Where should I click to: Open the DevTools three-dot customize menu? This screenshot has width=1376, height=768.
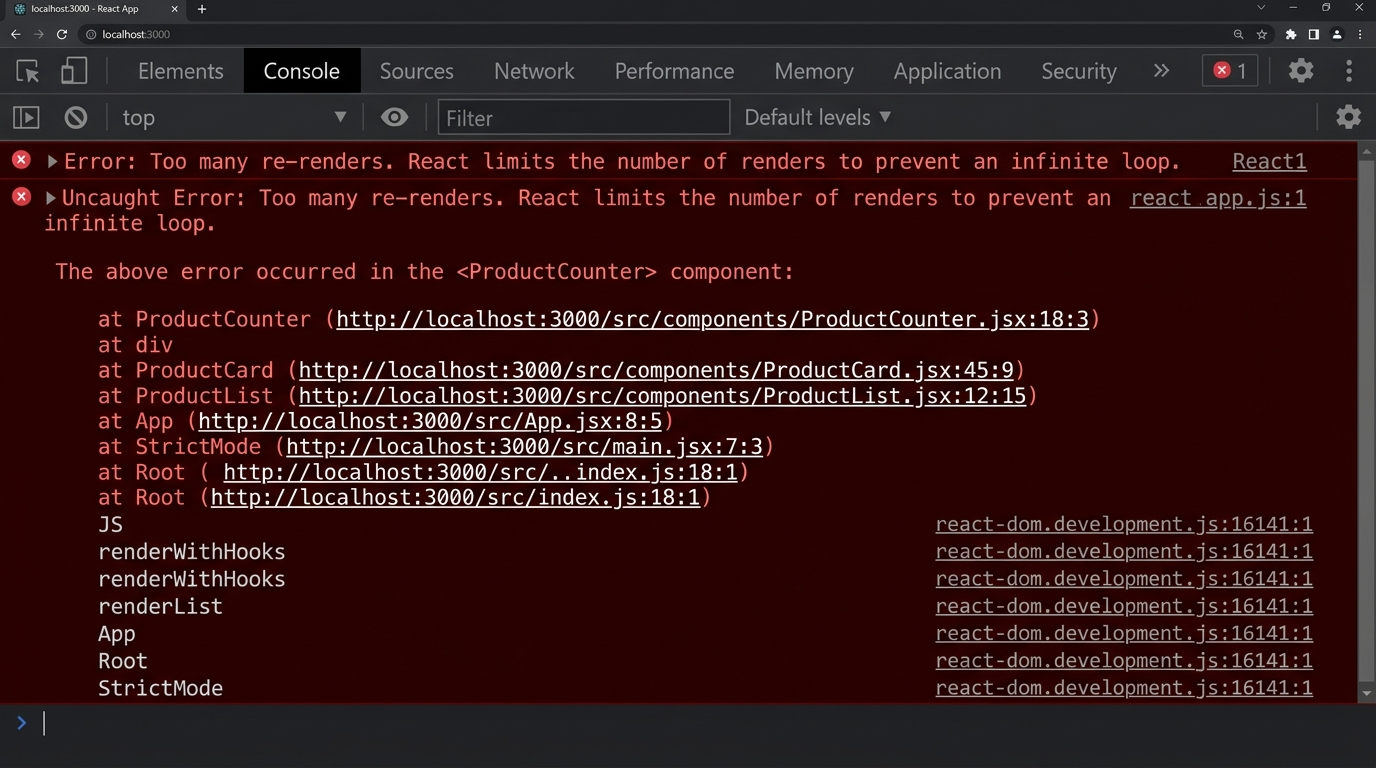[1349, 70]
